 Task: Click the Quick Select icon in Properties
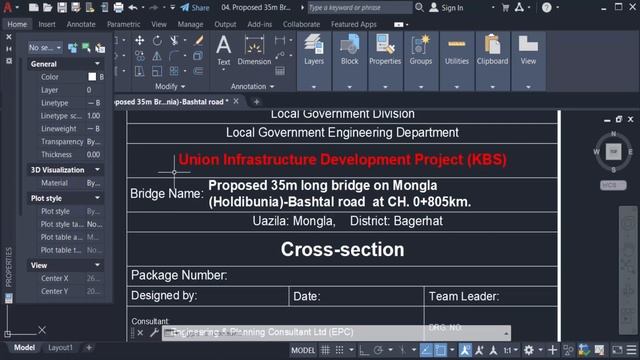(100, 48)
